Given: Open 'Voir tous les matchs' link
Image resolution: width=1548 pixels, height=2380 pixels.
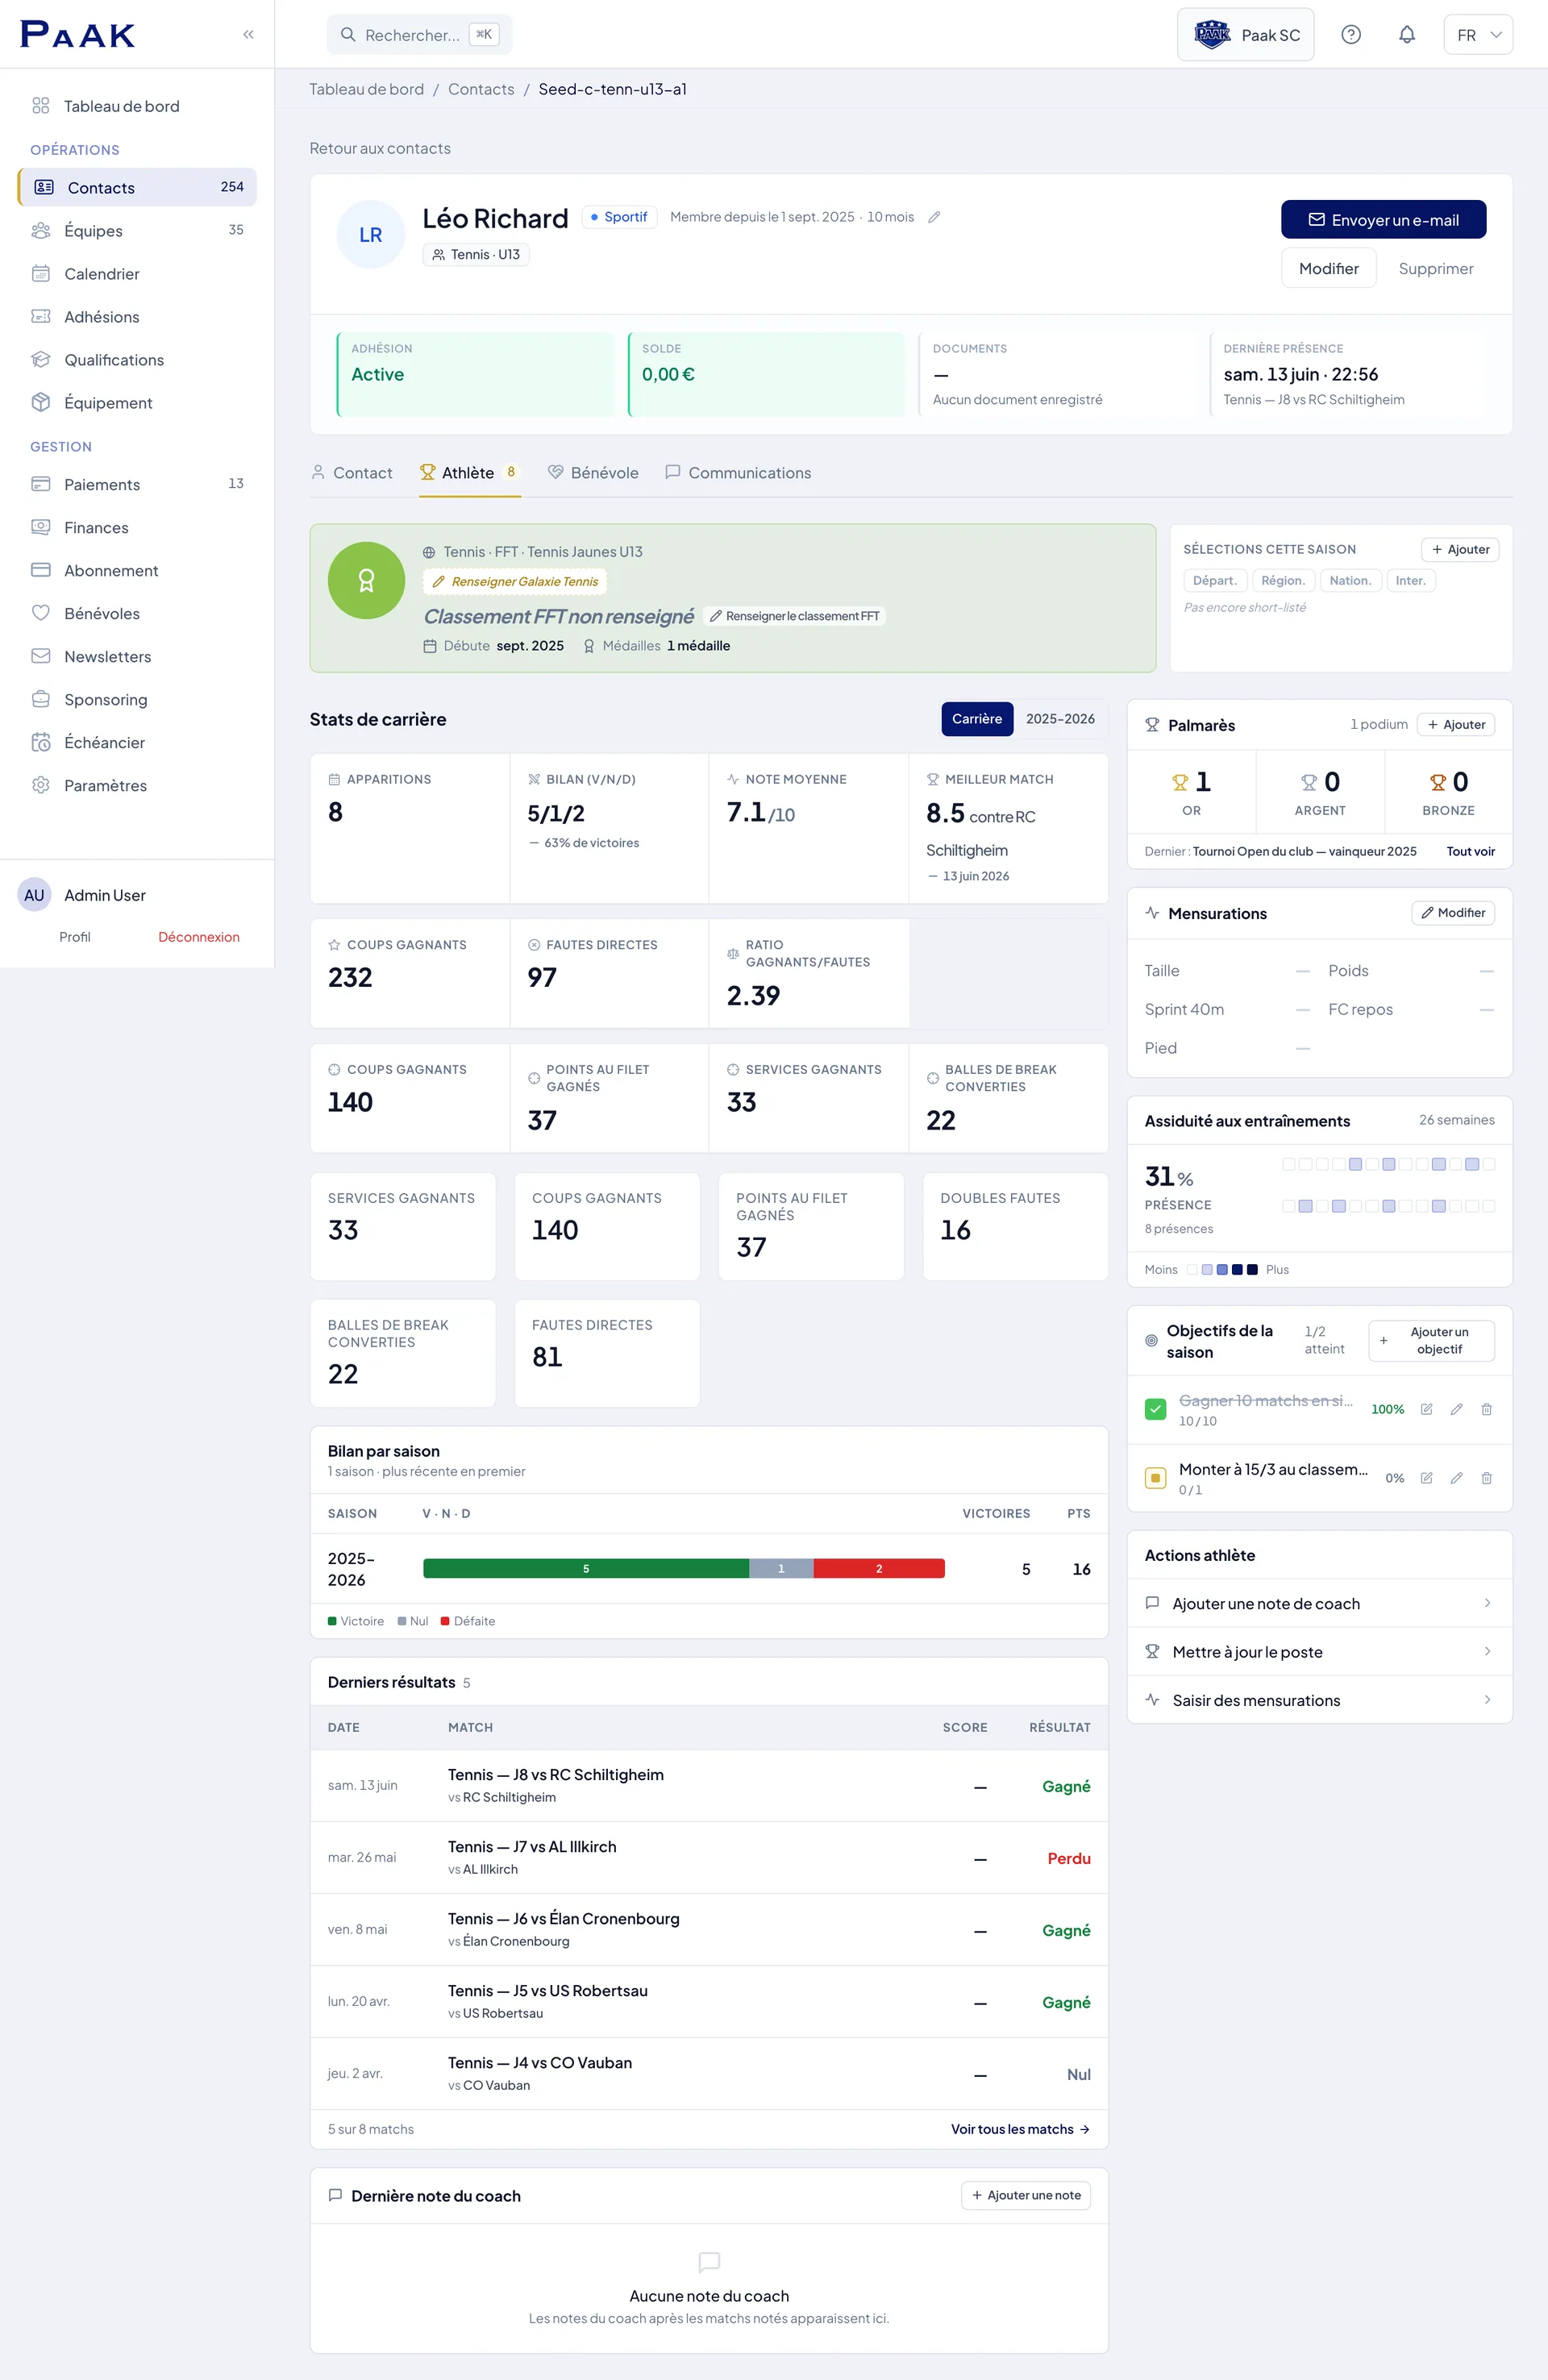Looking at the screenshot, I should point(1020,2129).
